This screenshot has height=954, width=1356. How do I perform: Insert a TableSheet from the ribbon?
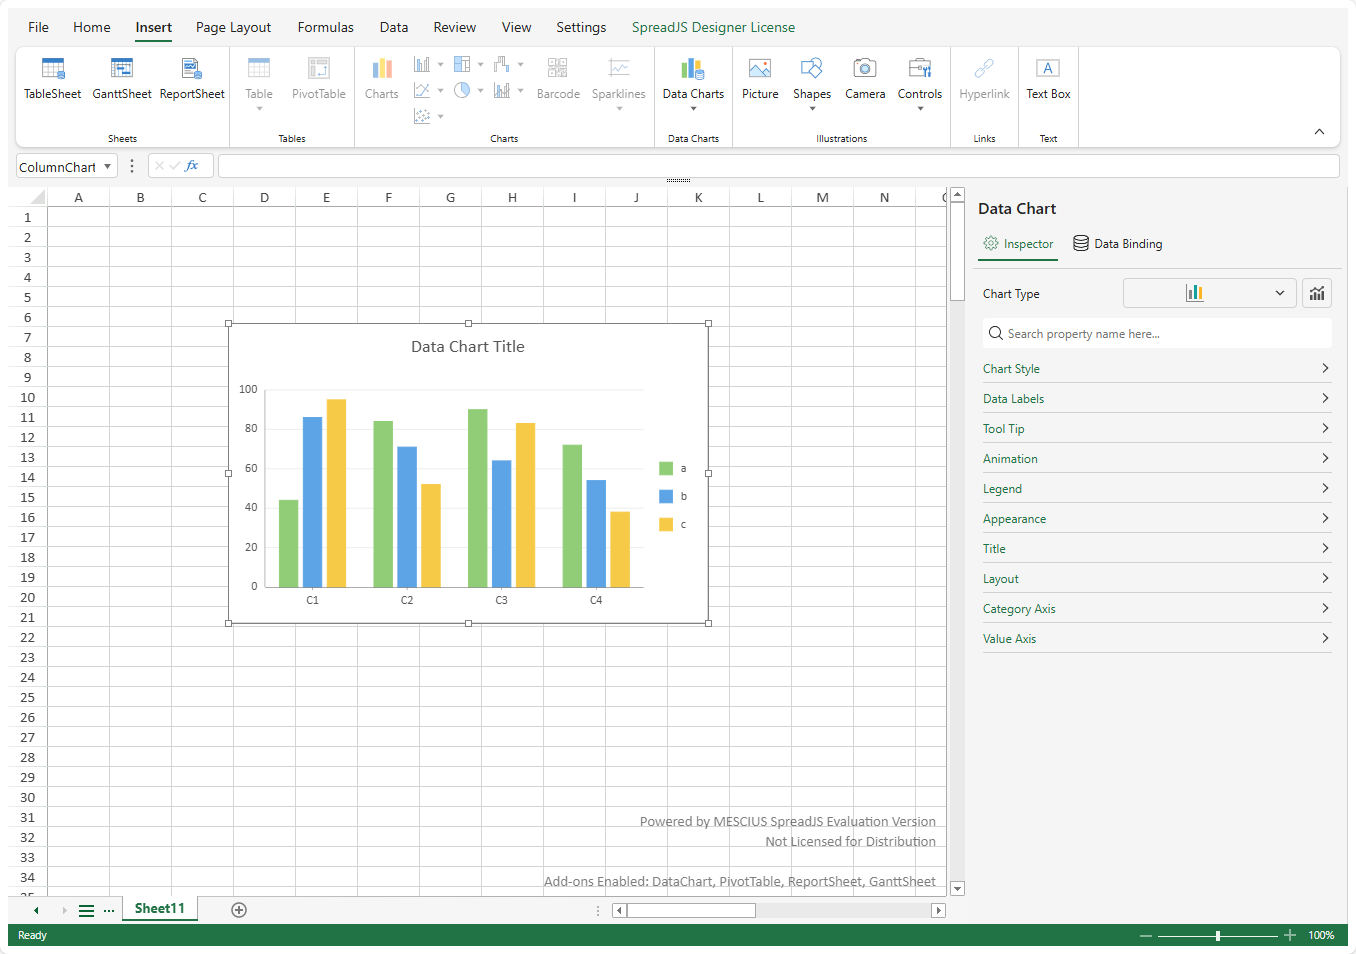(53, 78)
